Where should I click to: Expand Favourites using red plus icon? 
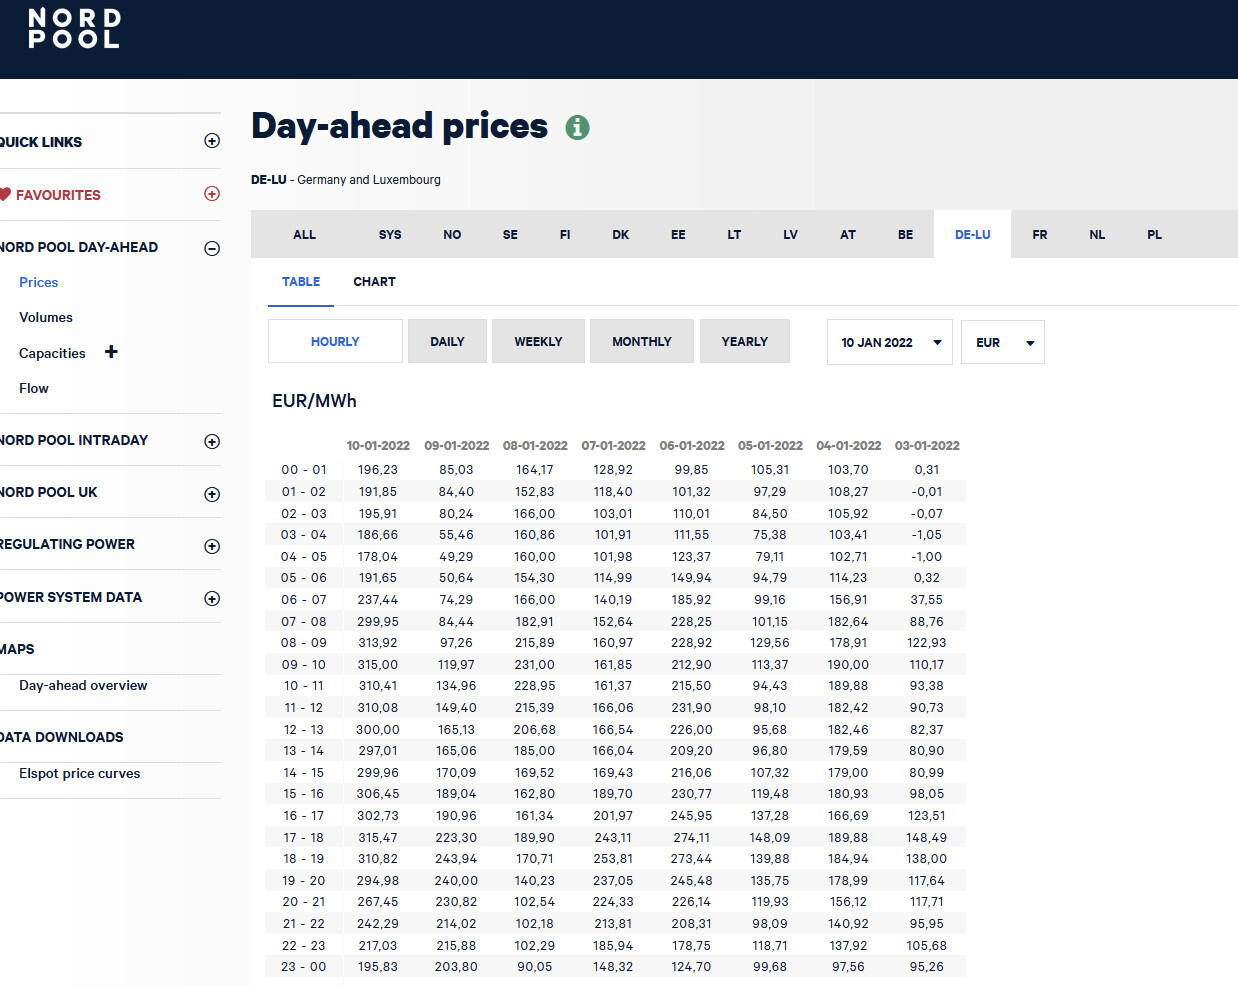[212, 194]
